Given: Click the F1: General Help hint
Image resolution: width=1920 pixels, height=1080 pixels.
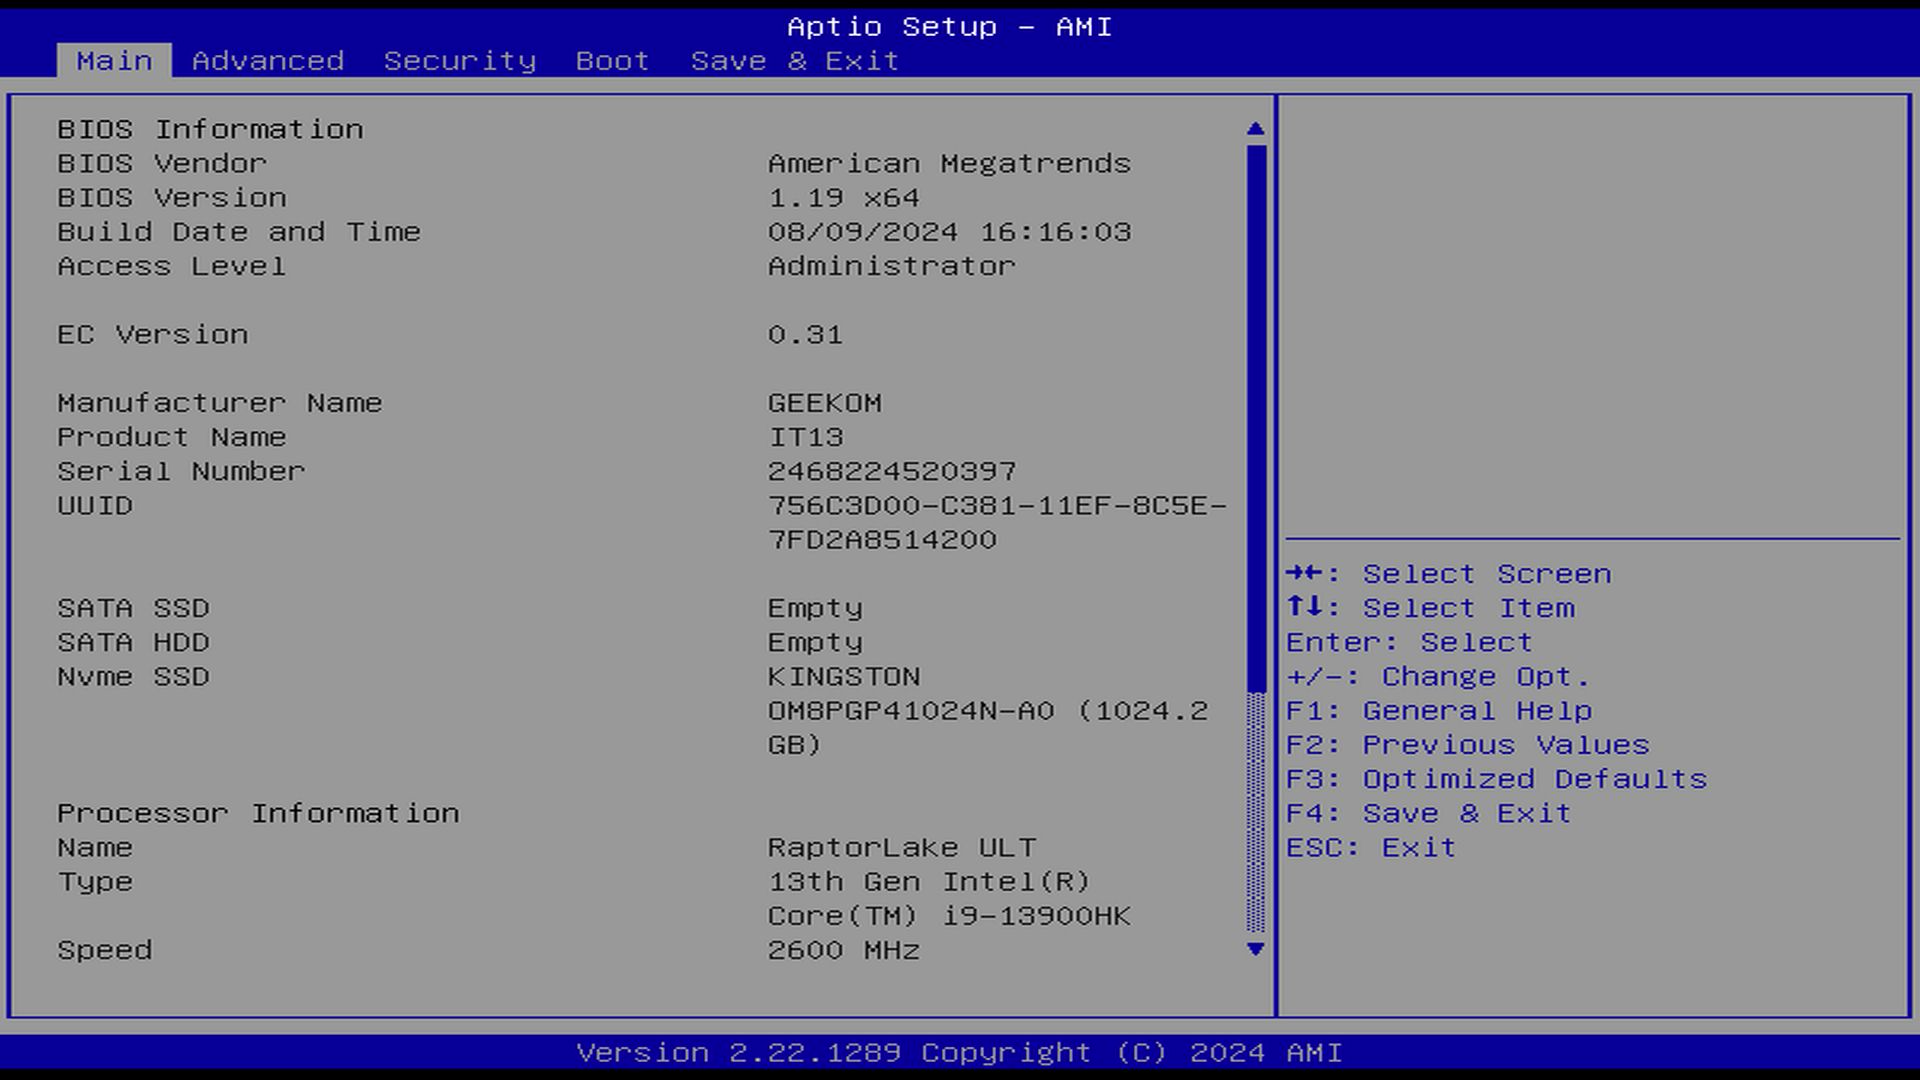Looking at the screenshot, I should coord(1438,711).
